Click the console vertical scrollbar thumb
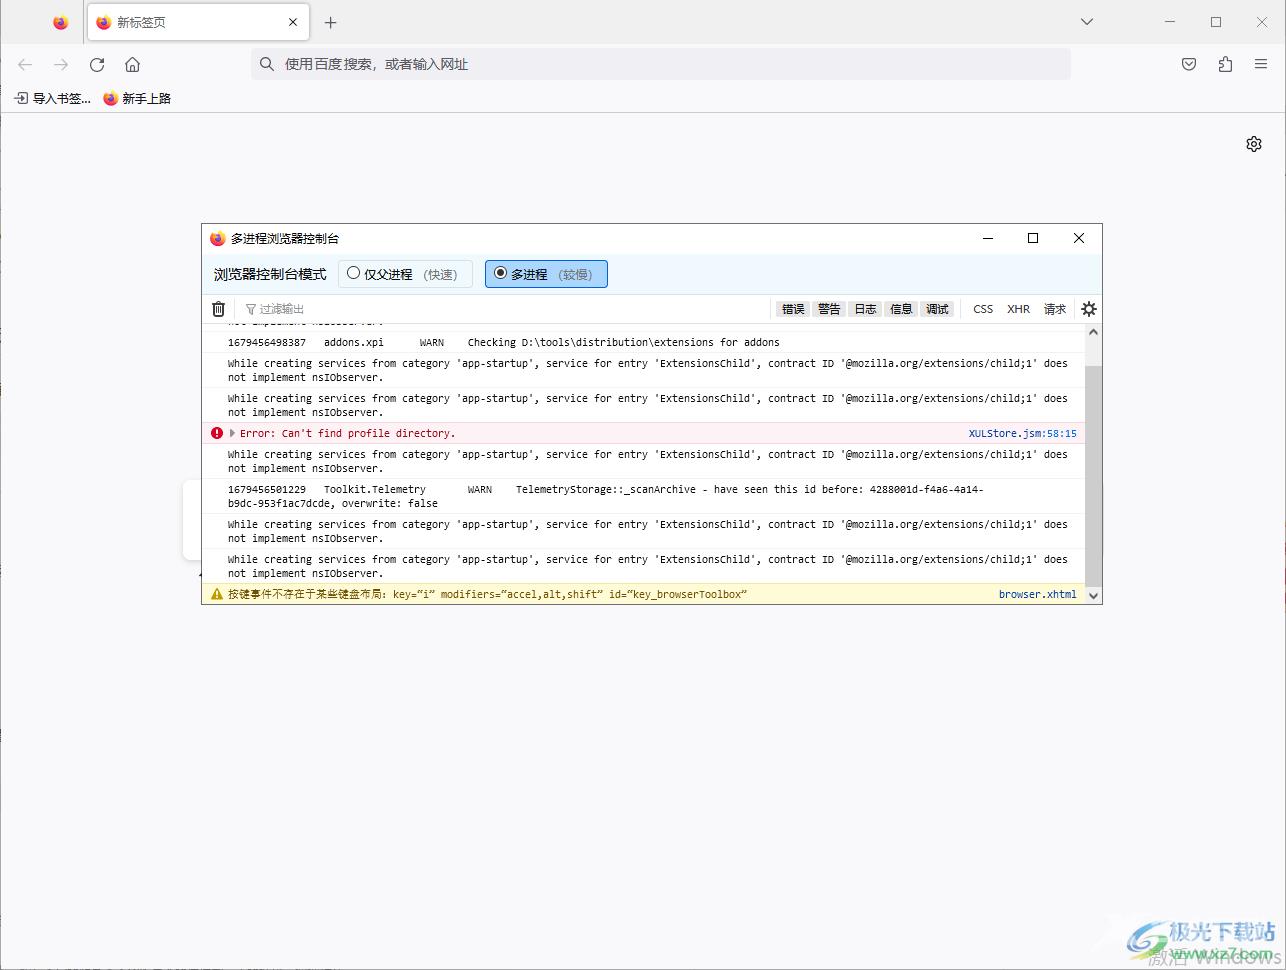1286x970 pixels. pyautogui.click(x=1093, y=475)
